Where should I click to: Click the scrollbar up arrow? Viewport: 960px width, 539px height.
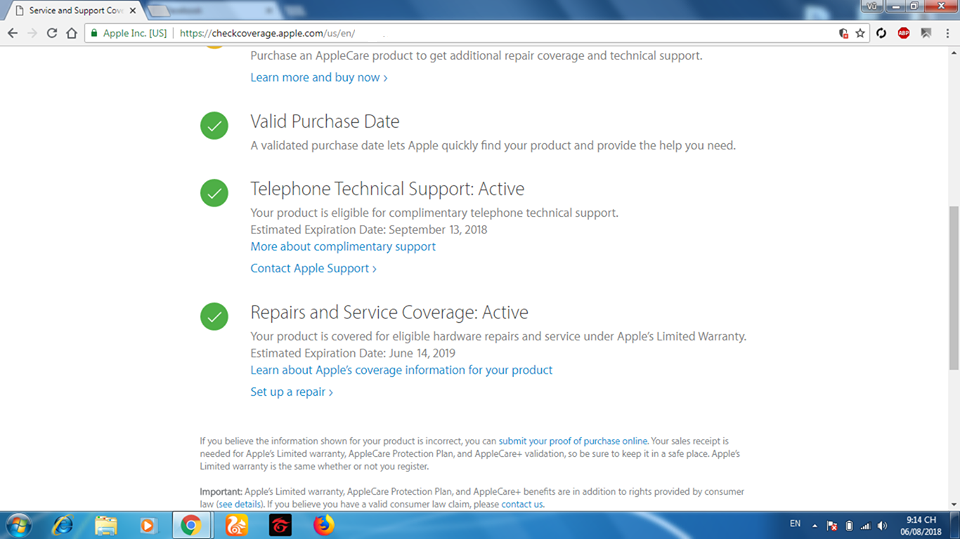click(x=954, y=53)
